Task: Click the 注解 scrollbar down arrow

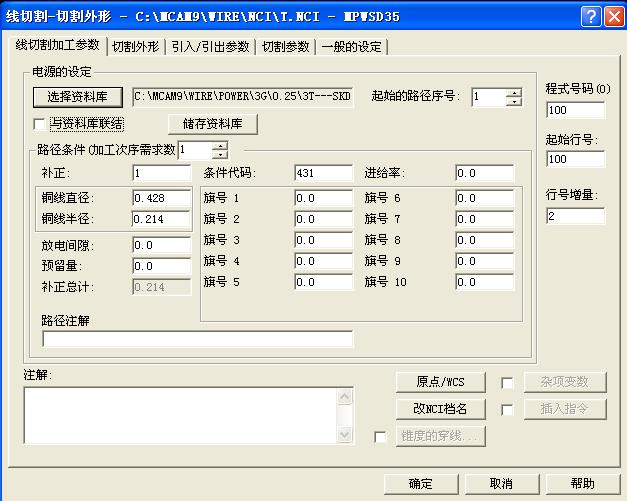Action: point(345,434)
